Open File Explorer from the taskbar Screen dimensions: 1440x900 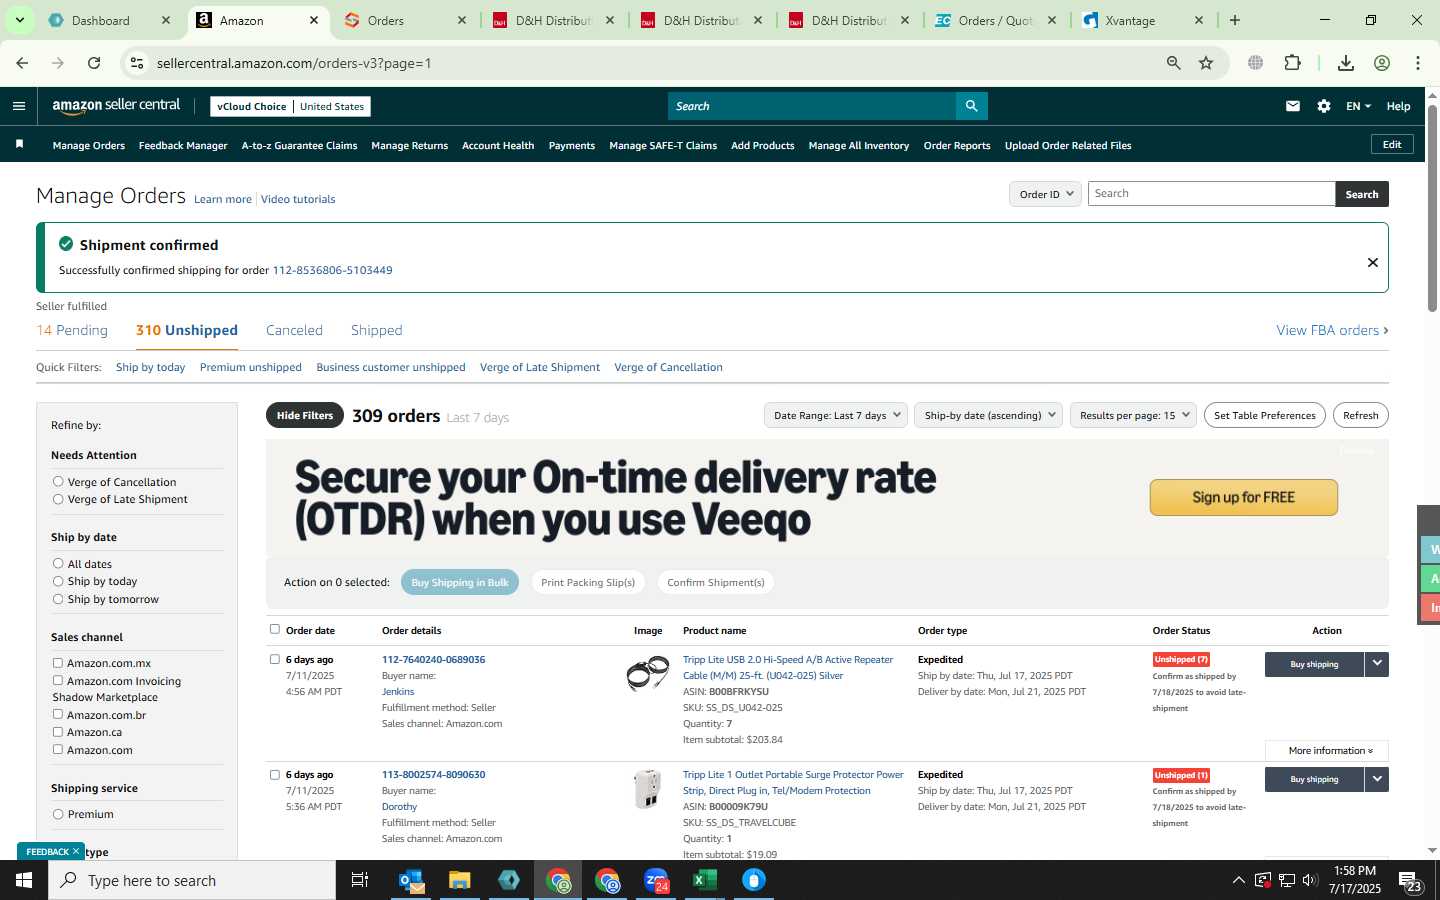click(459, 880)
